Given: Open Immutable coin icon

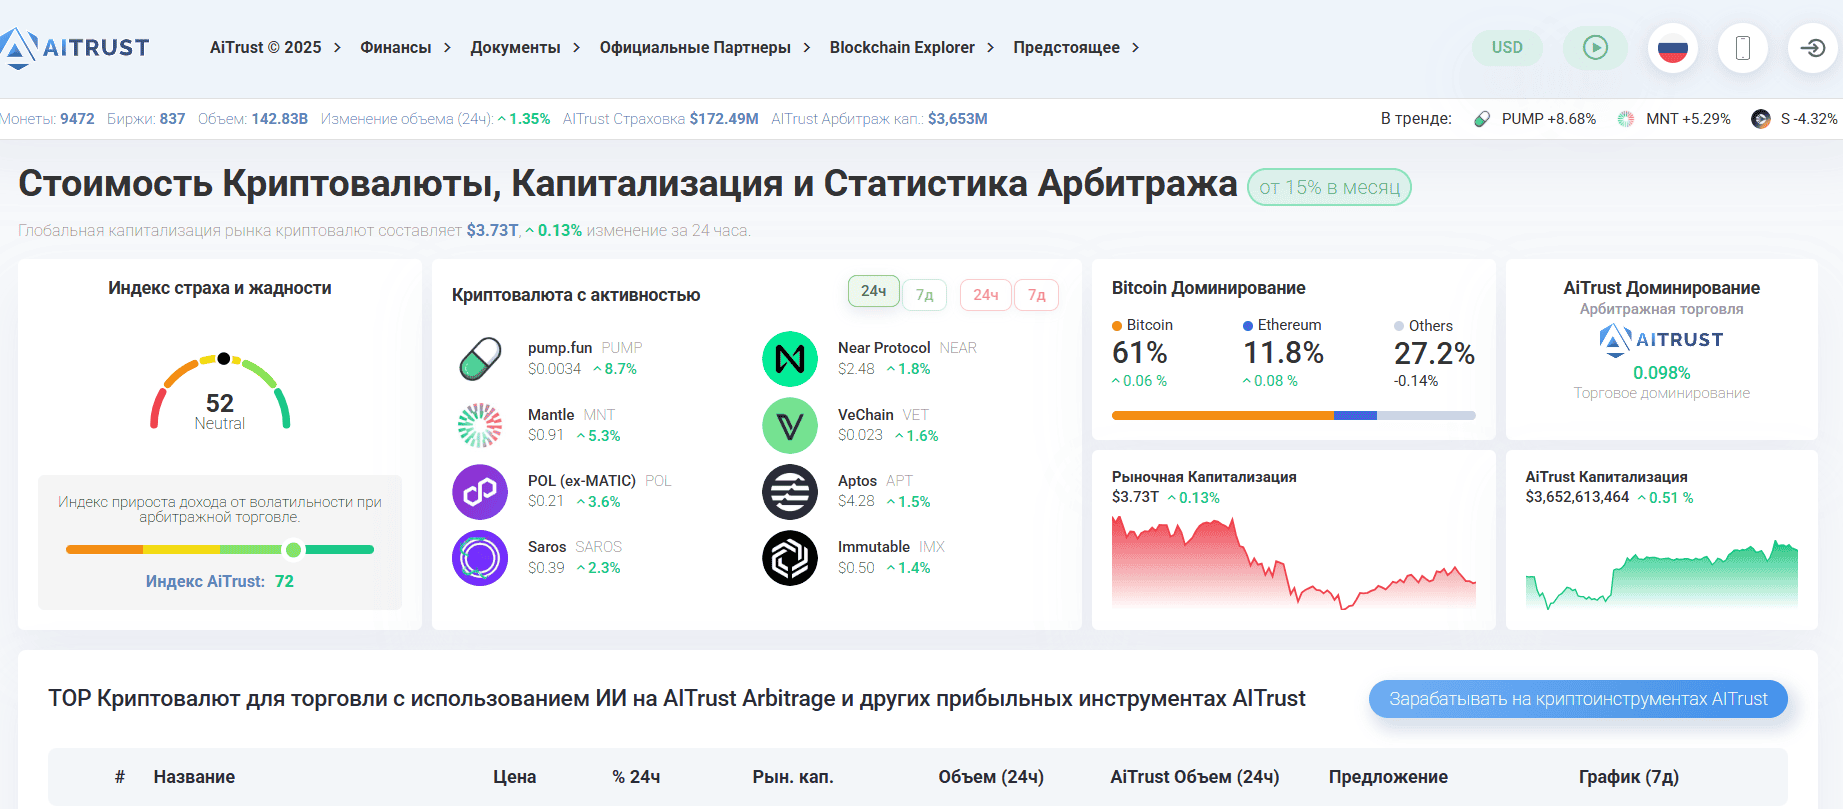Looking at the screenshot, I should click(790, 558).
